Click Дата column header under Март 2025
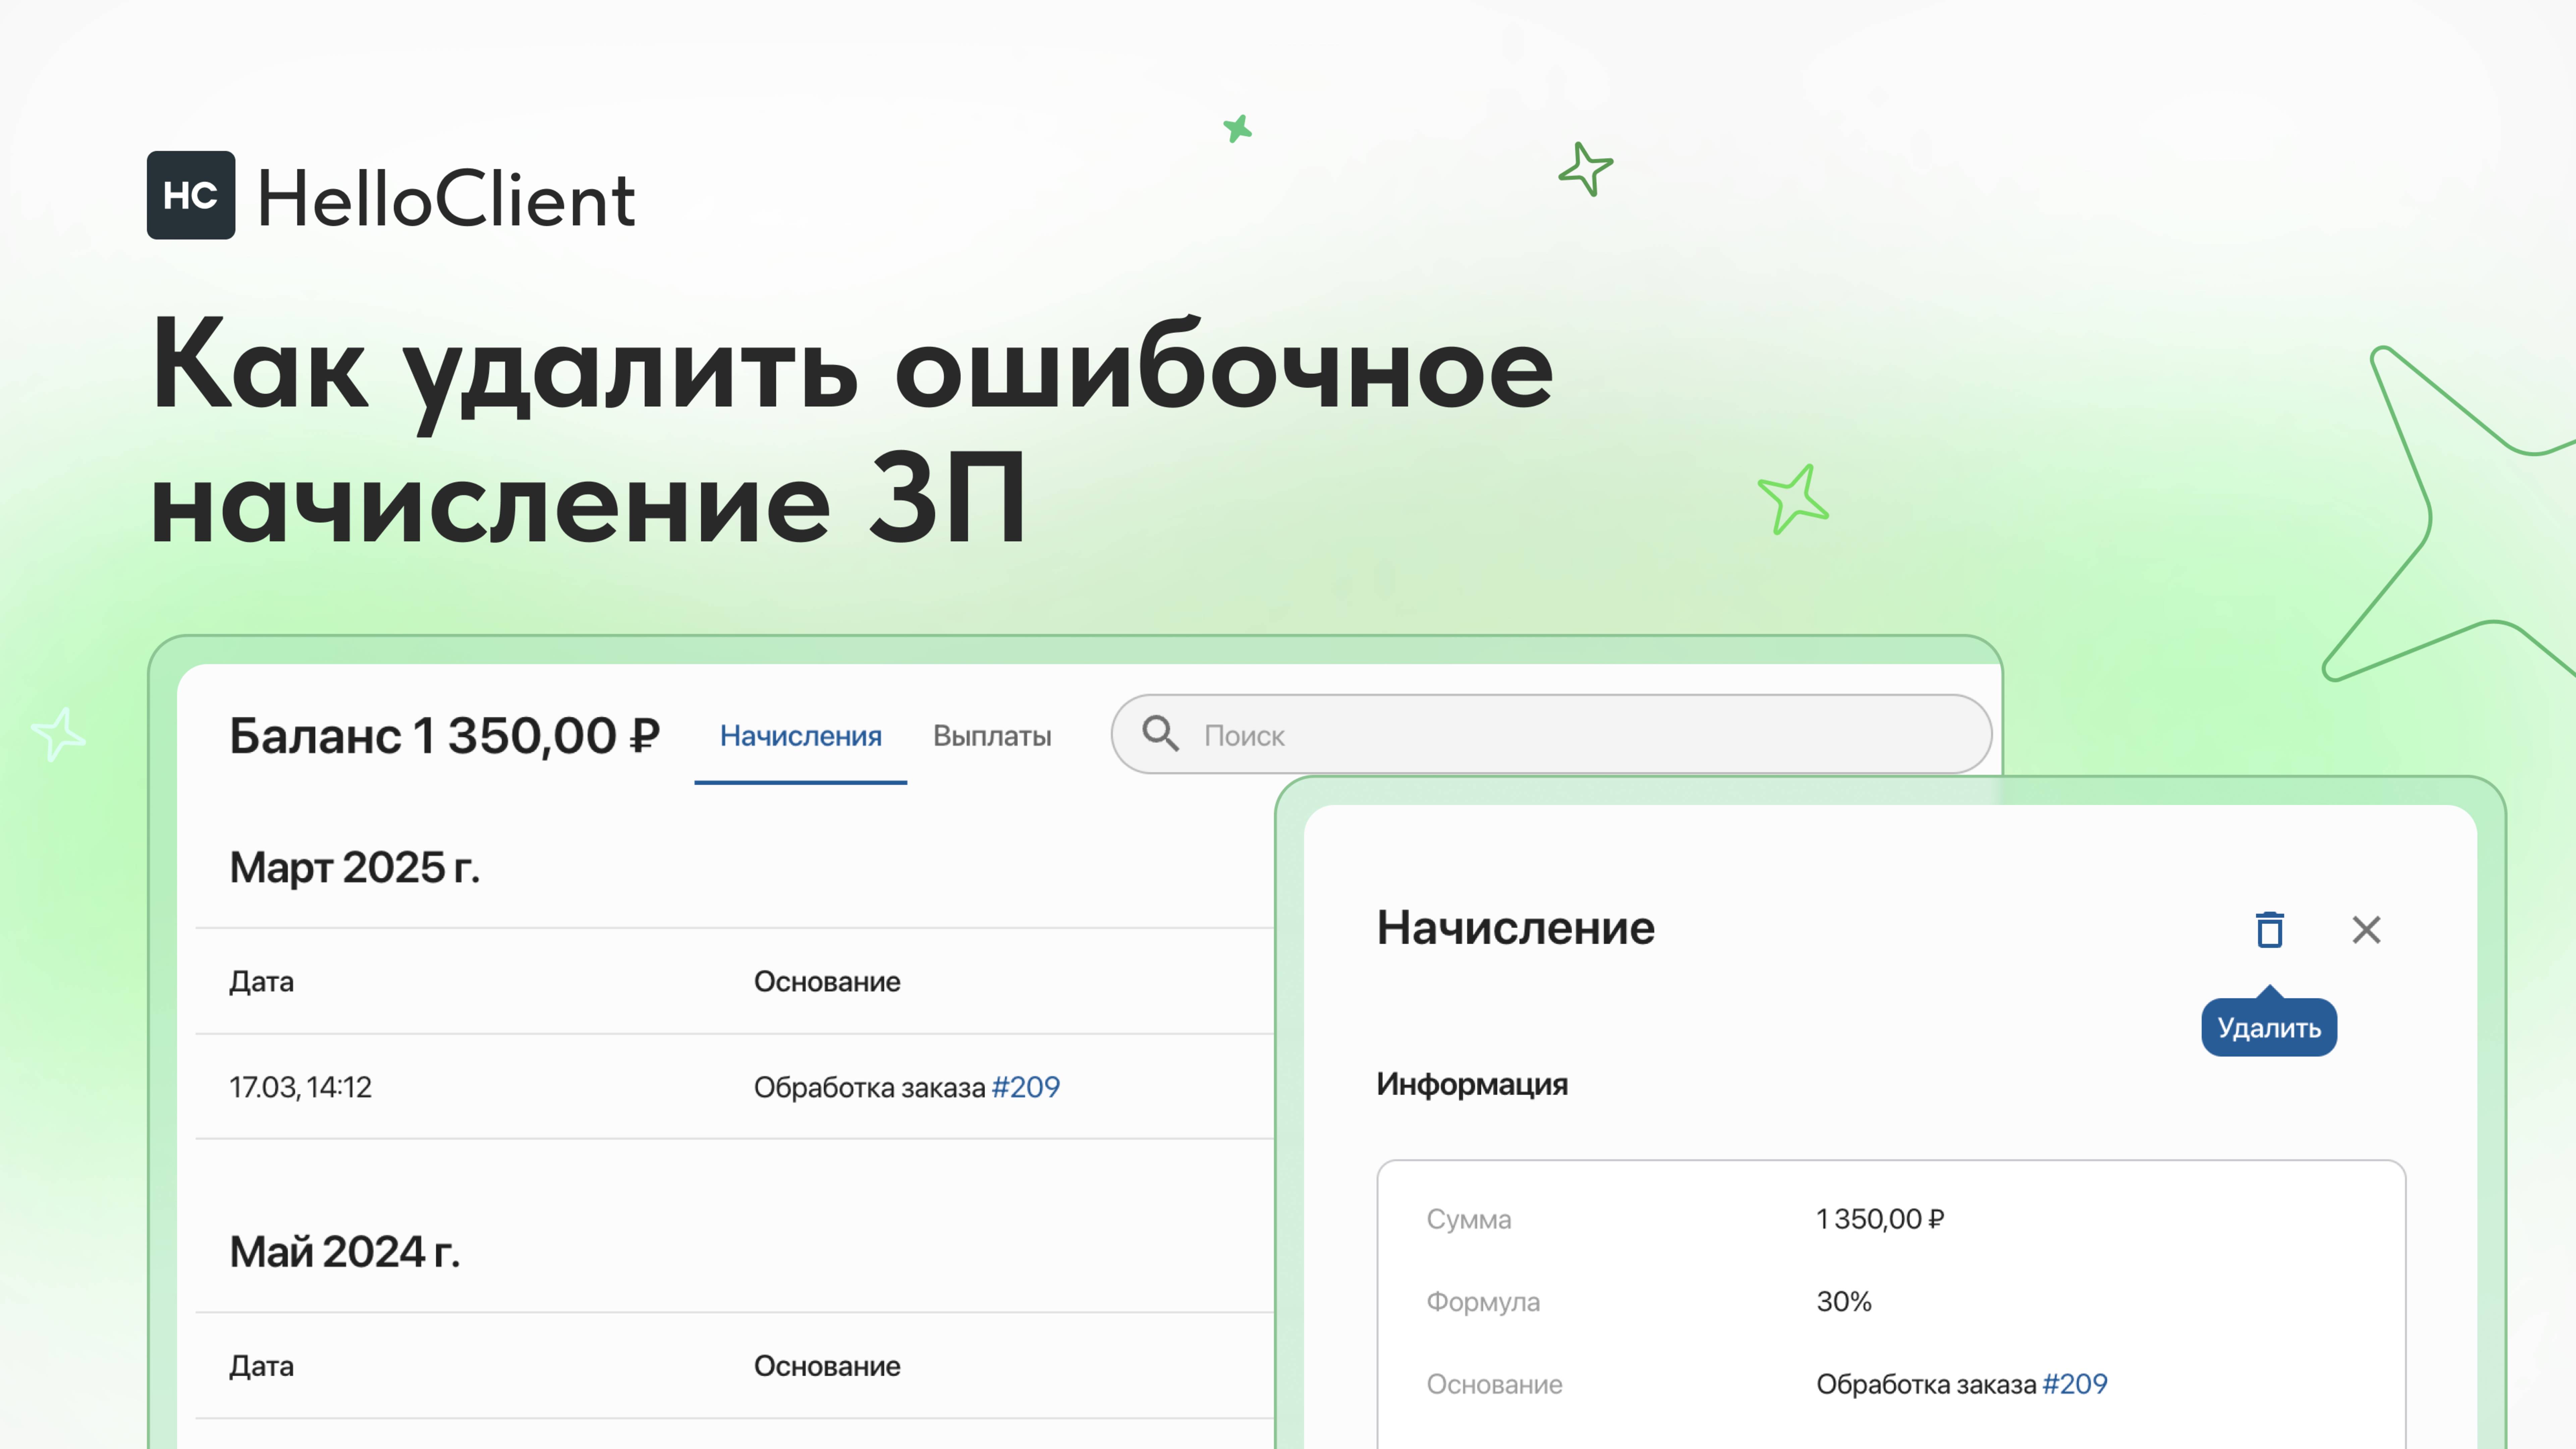The image size is (2576, 1449). pos(261,981)
